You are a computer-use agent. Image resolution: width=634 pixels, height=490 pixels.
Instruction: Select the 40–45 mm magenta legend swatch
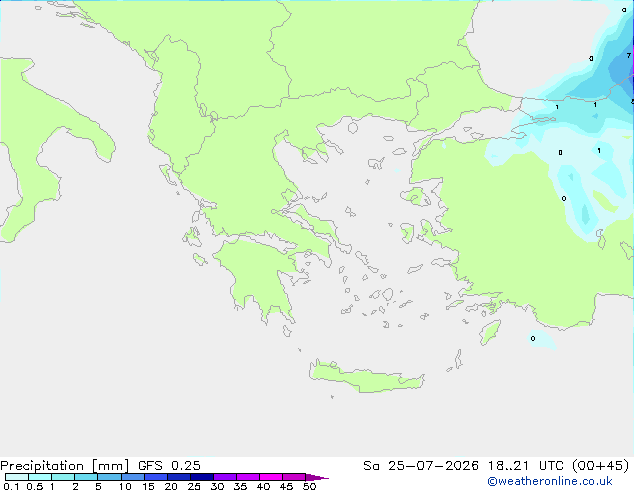point(271,477)
